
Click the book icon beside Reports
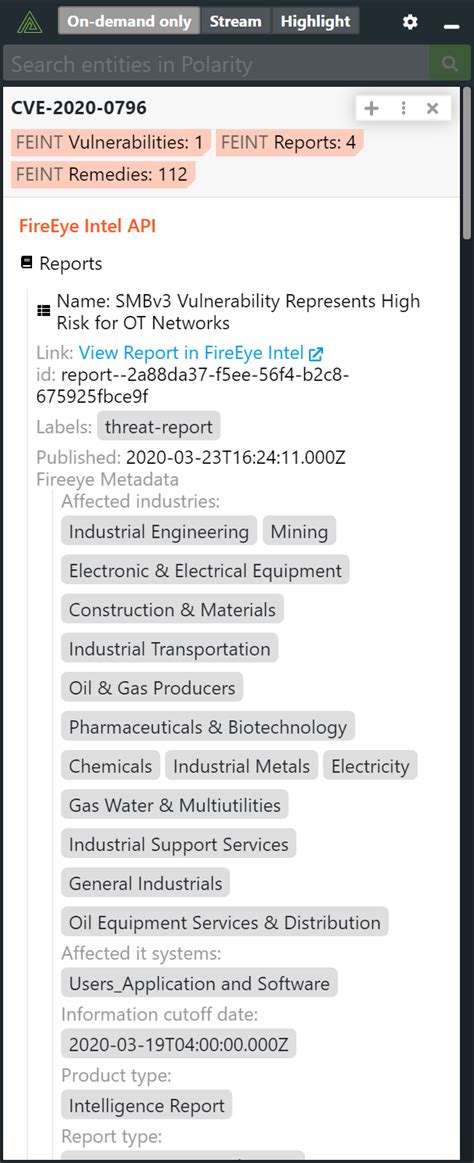(x=27, y=263)
